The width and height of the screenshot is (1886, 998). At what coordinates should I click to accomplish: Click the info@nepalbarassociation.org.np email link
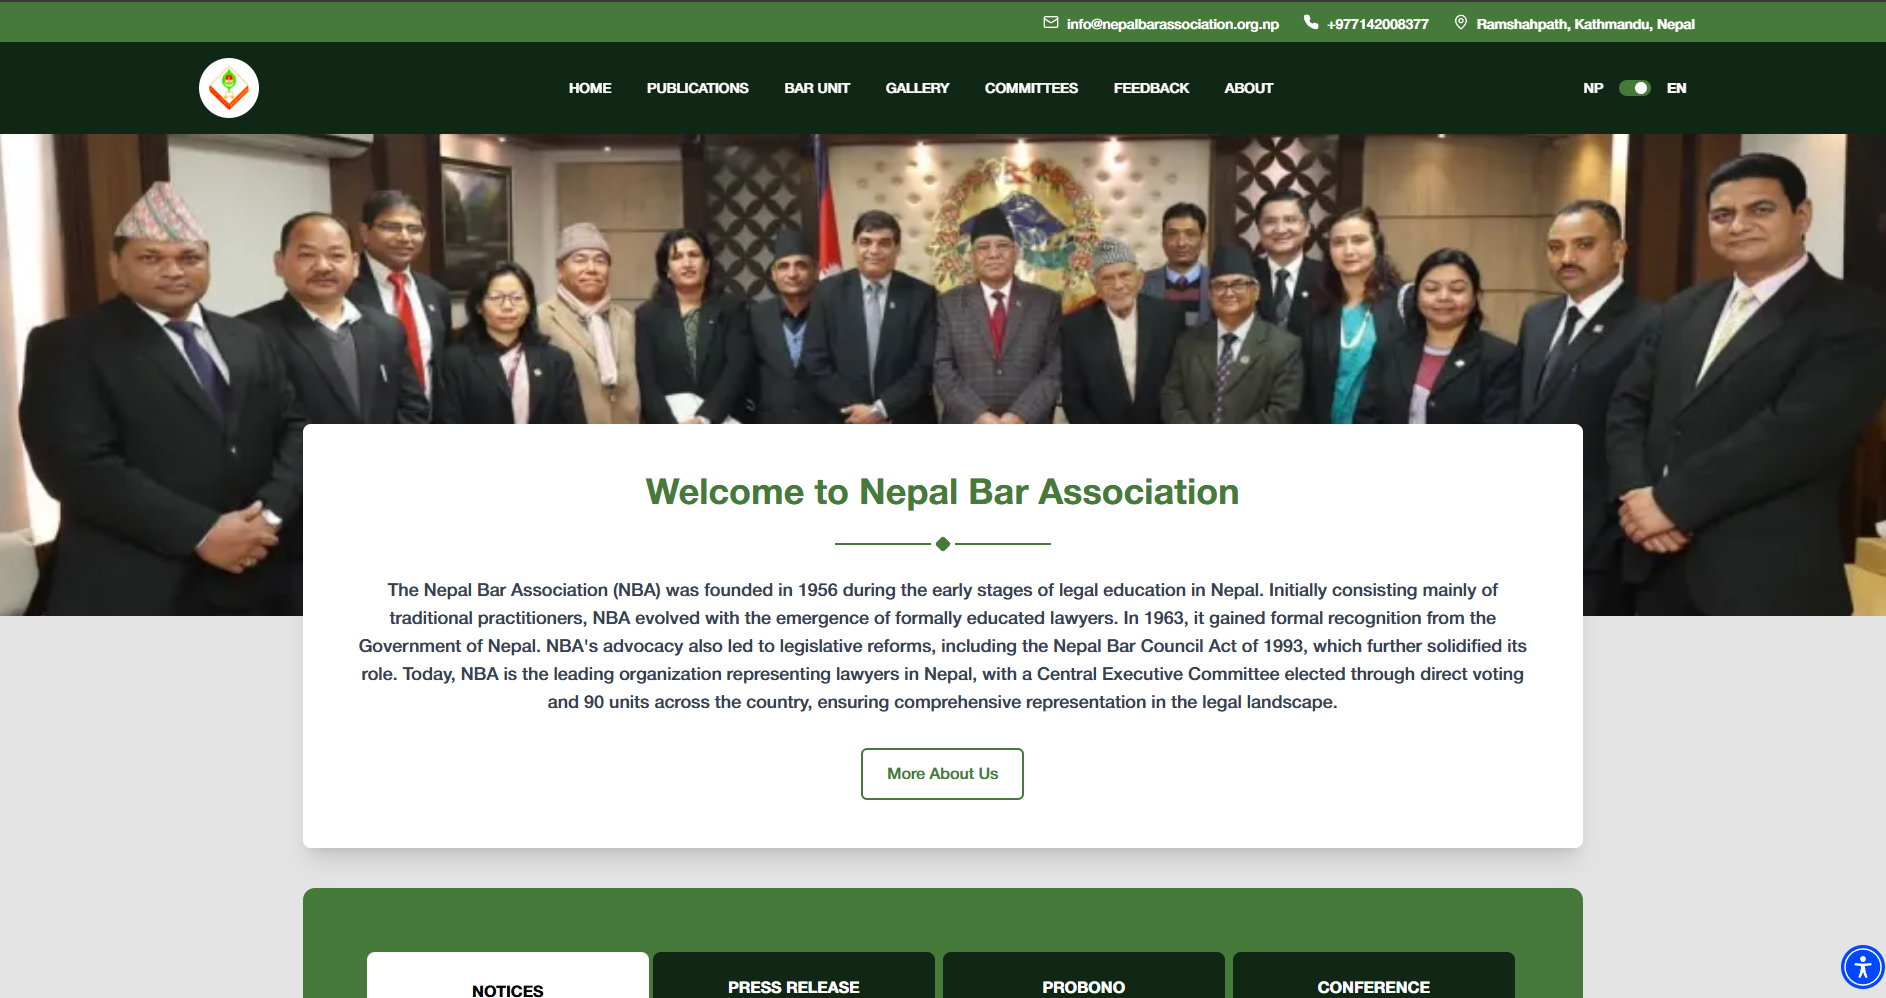pyautogui.click(x=1172, y=23)
